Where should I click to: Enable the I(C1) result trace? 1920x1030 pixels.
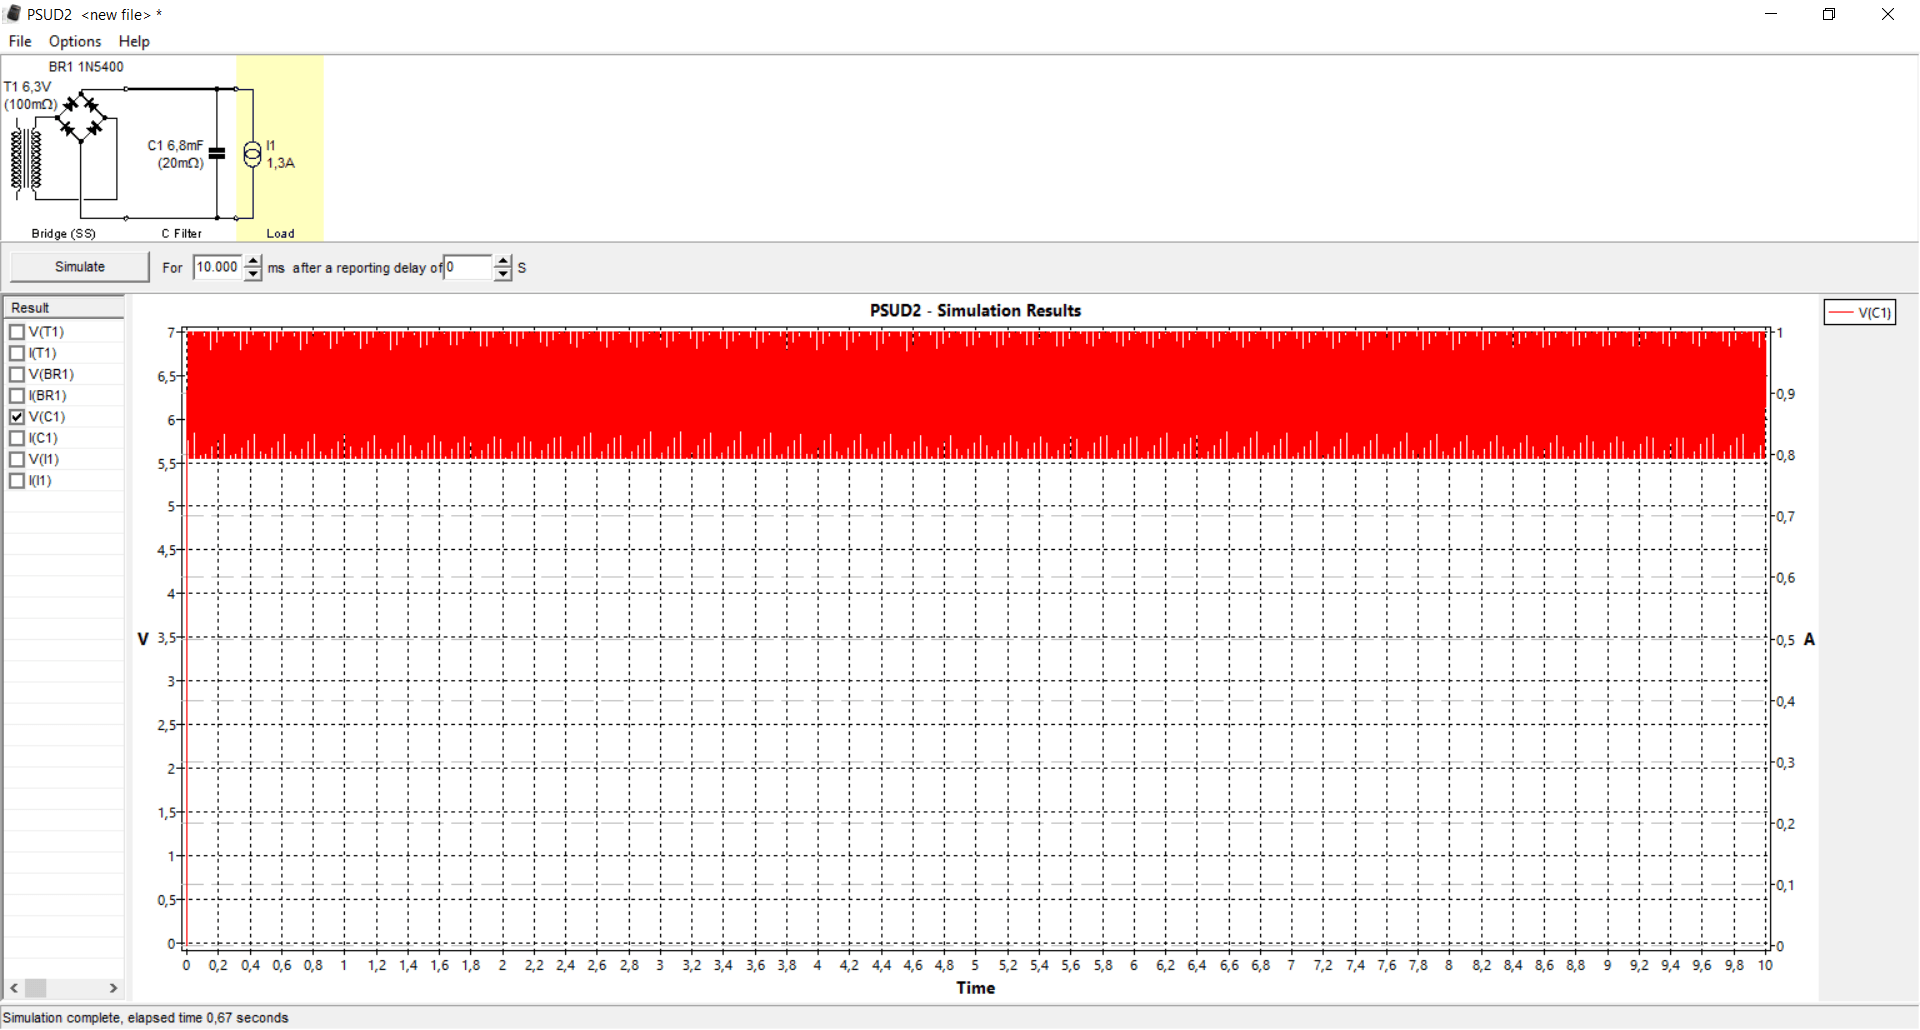pos(17,438)
